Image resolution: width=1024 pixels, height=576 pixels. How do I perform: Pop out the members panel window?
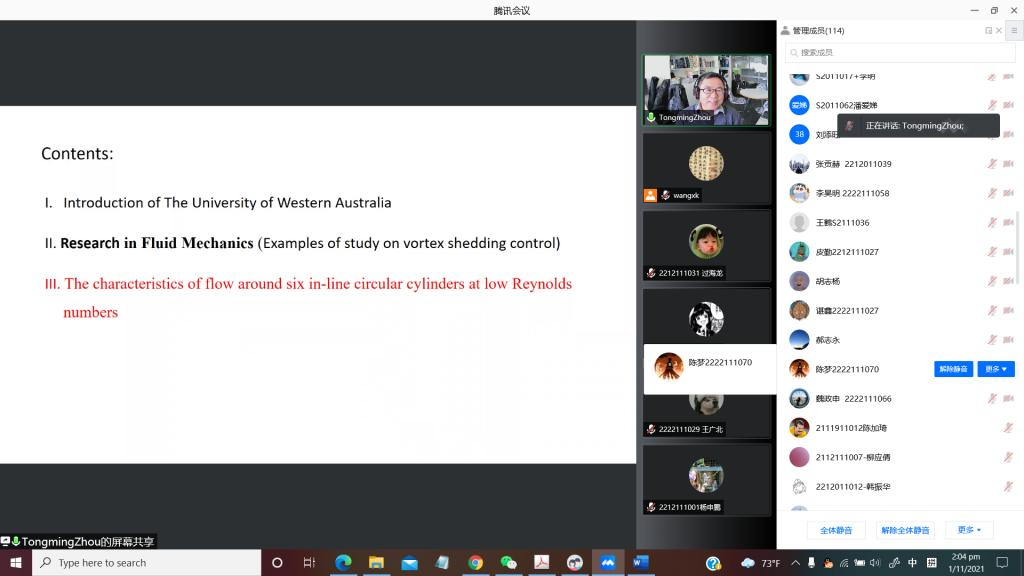[x=988, y=30]
